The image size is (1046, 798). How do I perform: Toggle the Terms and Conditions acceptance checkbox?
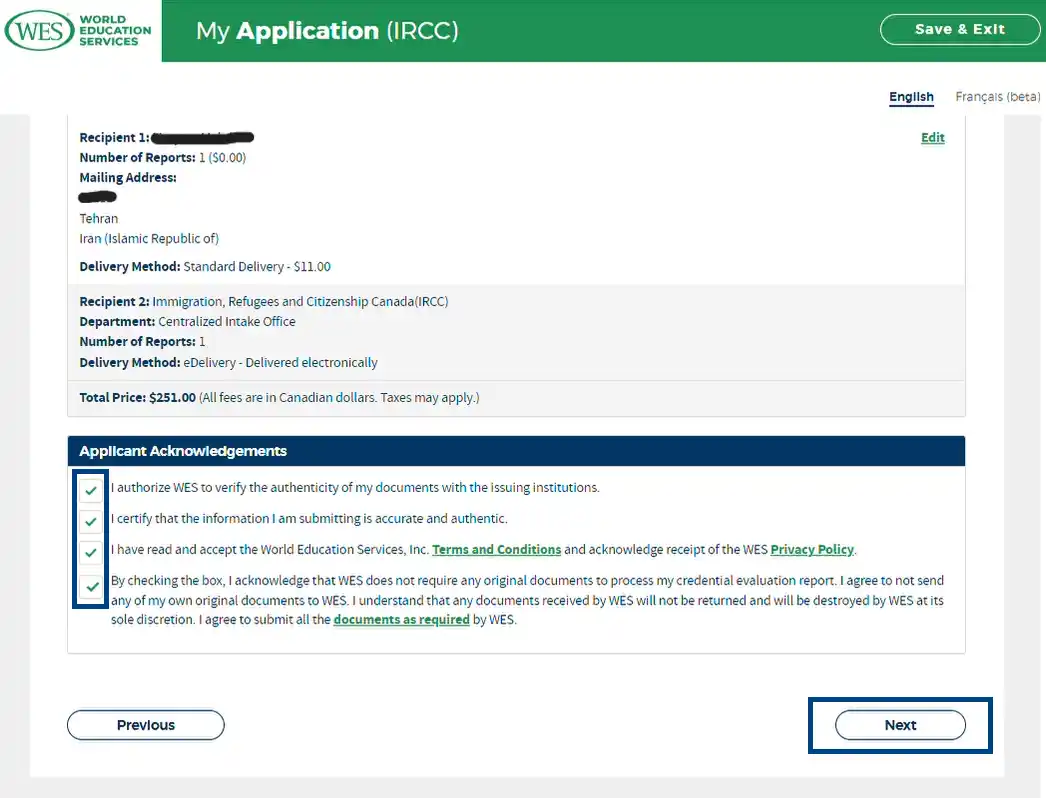pyautogui.click(x=91, y=552)
